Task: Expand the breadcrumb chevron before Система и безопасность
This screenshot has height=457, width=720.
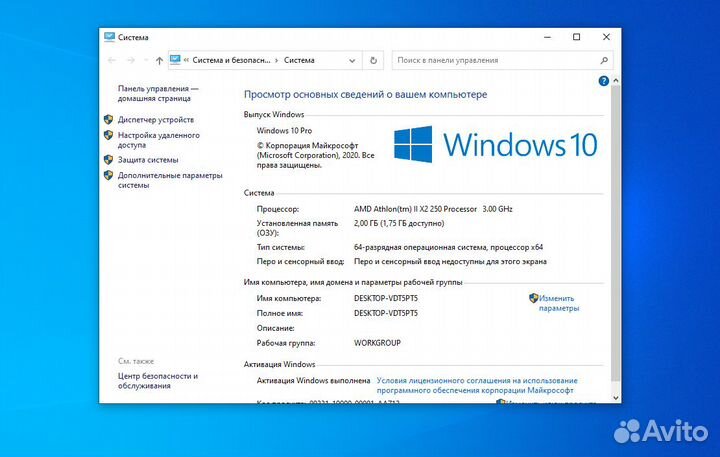Action: 187,60
